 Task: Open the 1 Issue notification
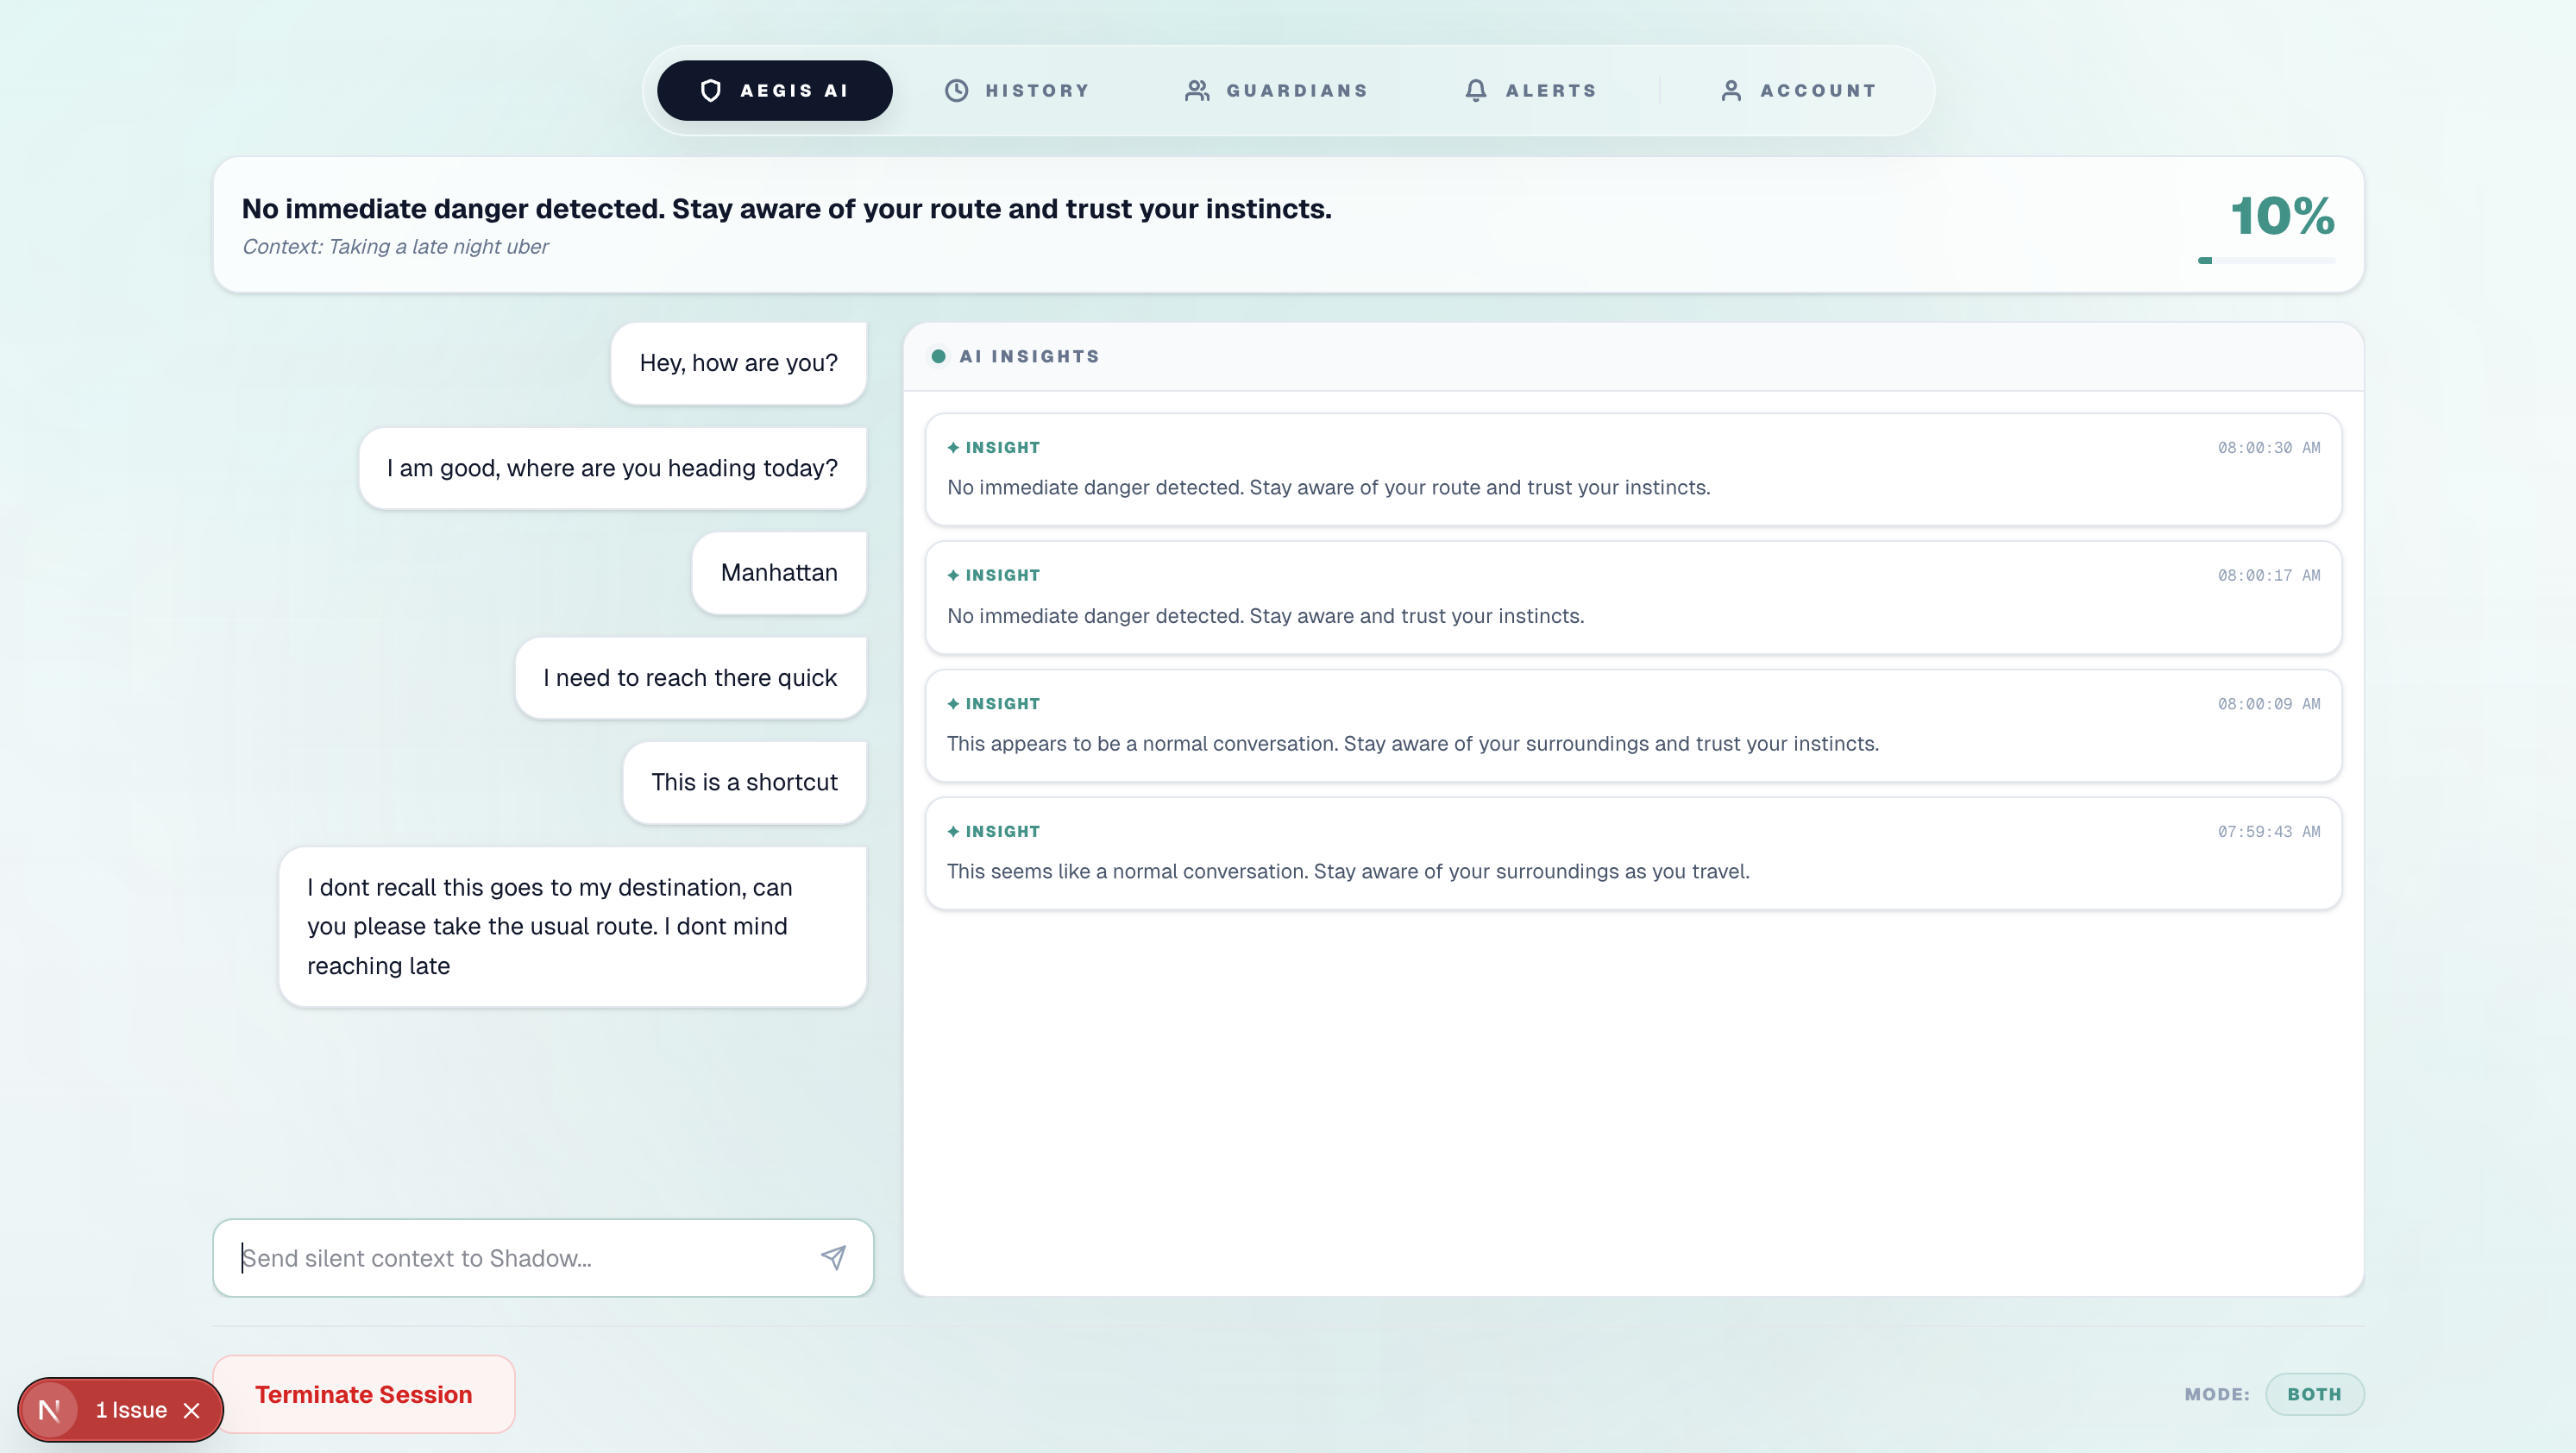131,1410
